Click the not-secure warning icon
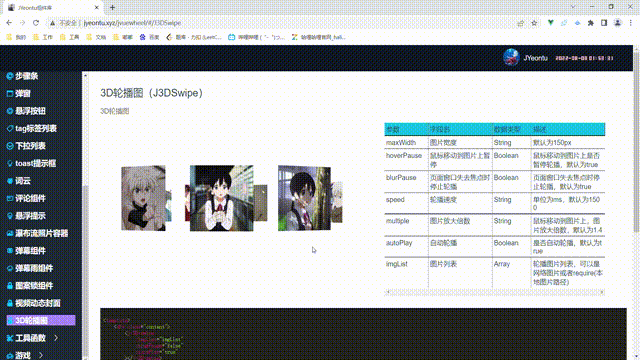This screenshot has height=360, width=640. [52, 23]
